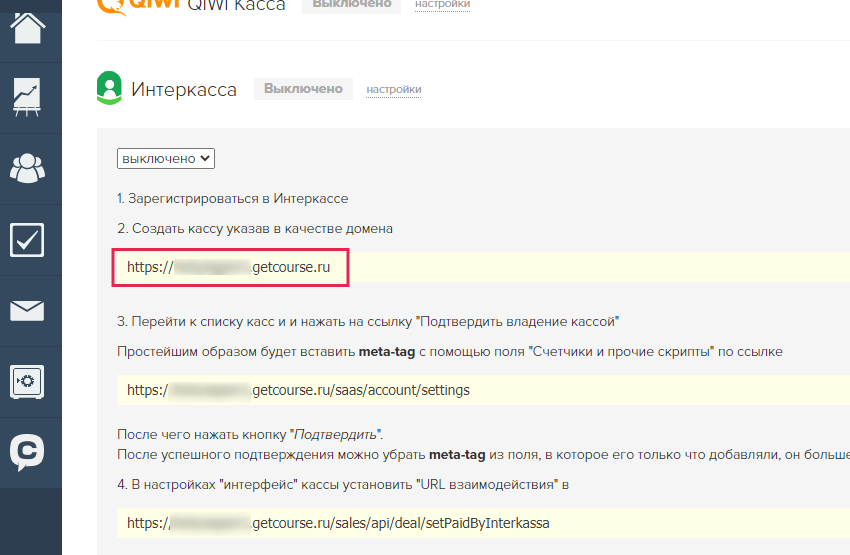Click the После успешного подтверждения line

tap(484, 455)
